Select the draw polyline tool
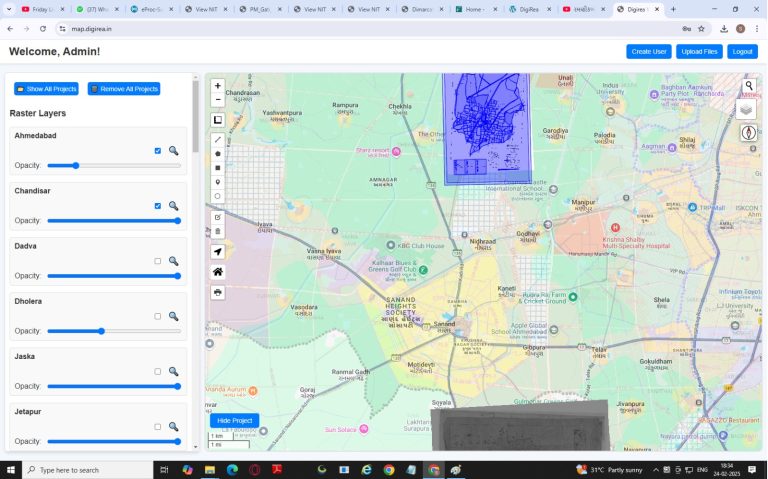This screenshot has width=768, height=479. [218, 139]
